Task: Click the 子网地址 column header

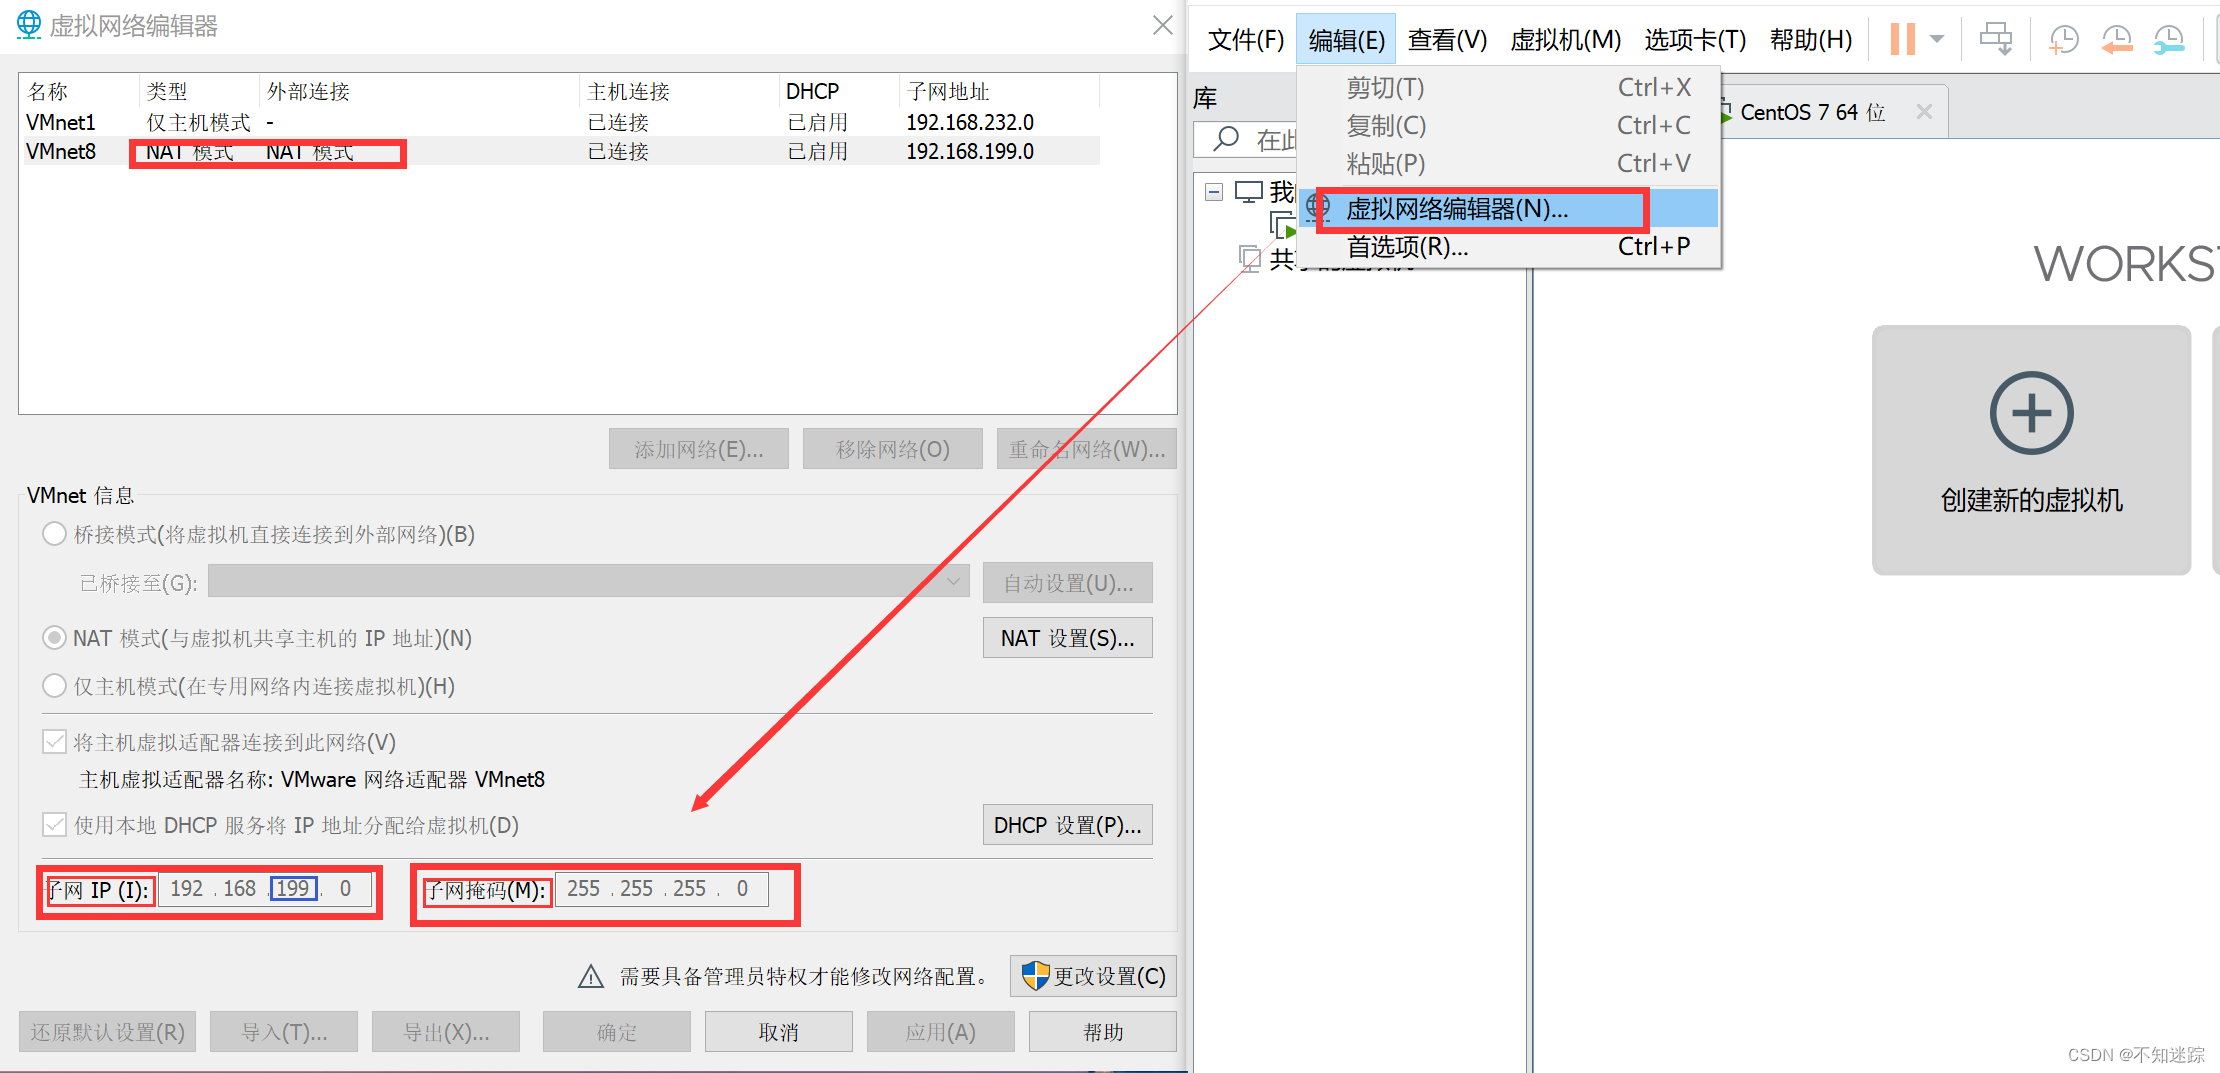Action: (x=999, y=92)
